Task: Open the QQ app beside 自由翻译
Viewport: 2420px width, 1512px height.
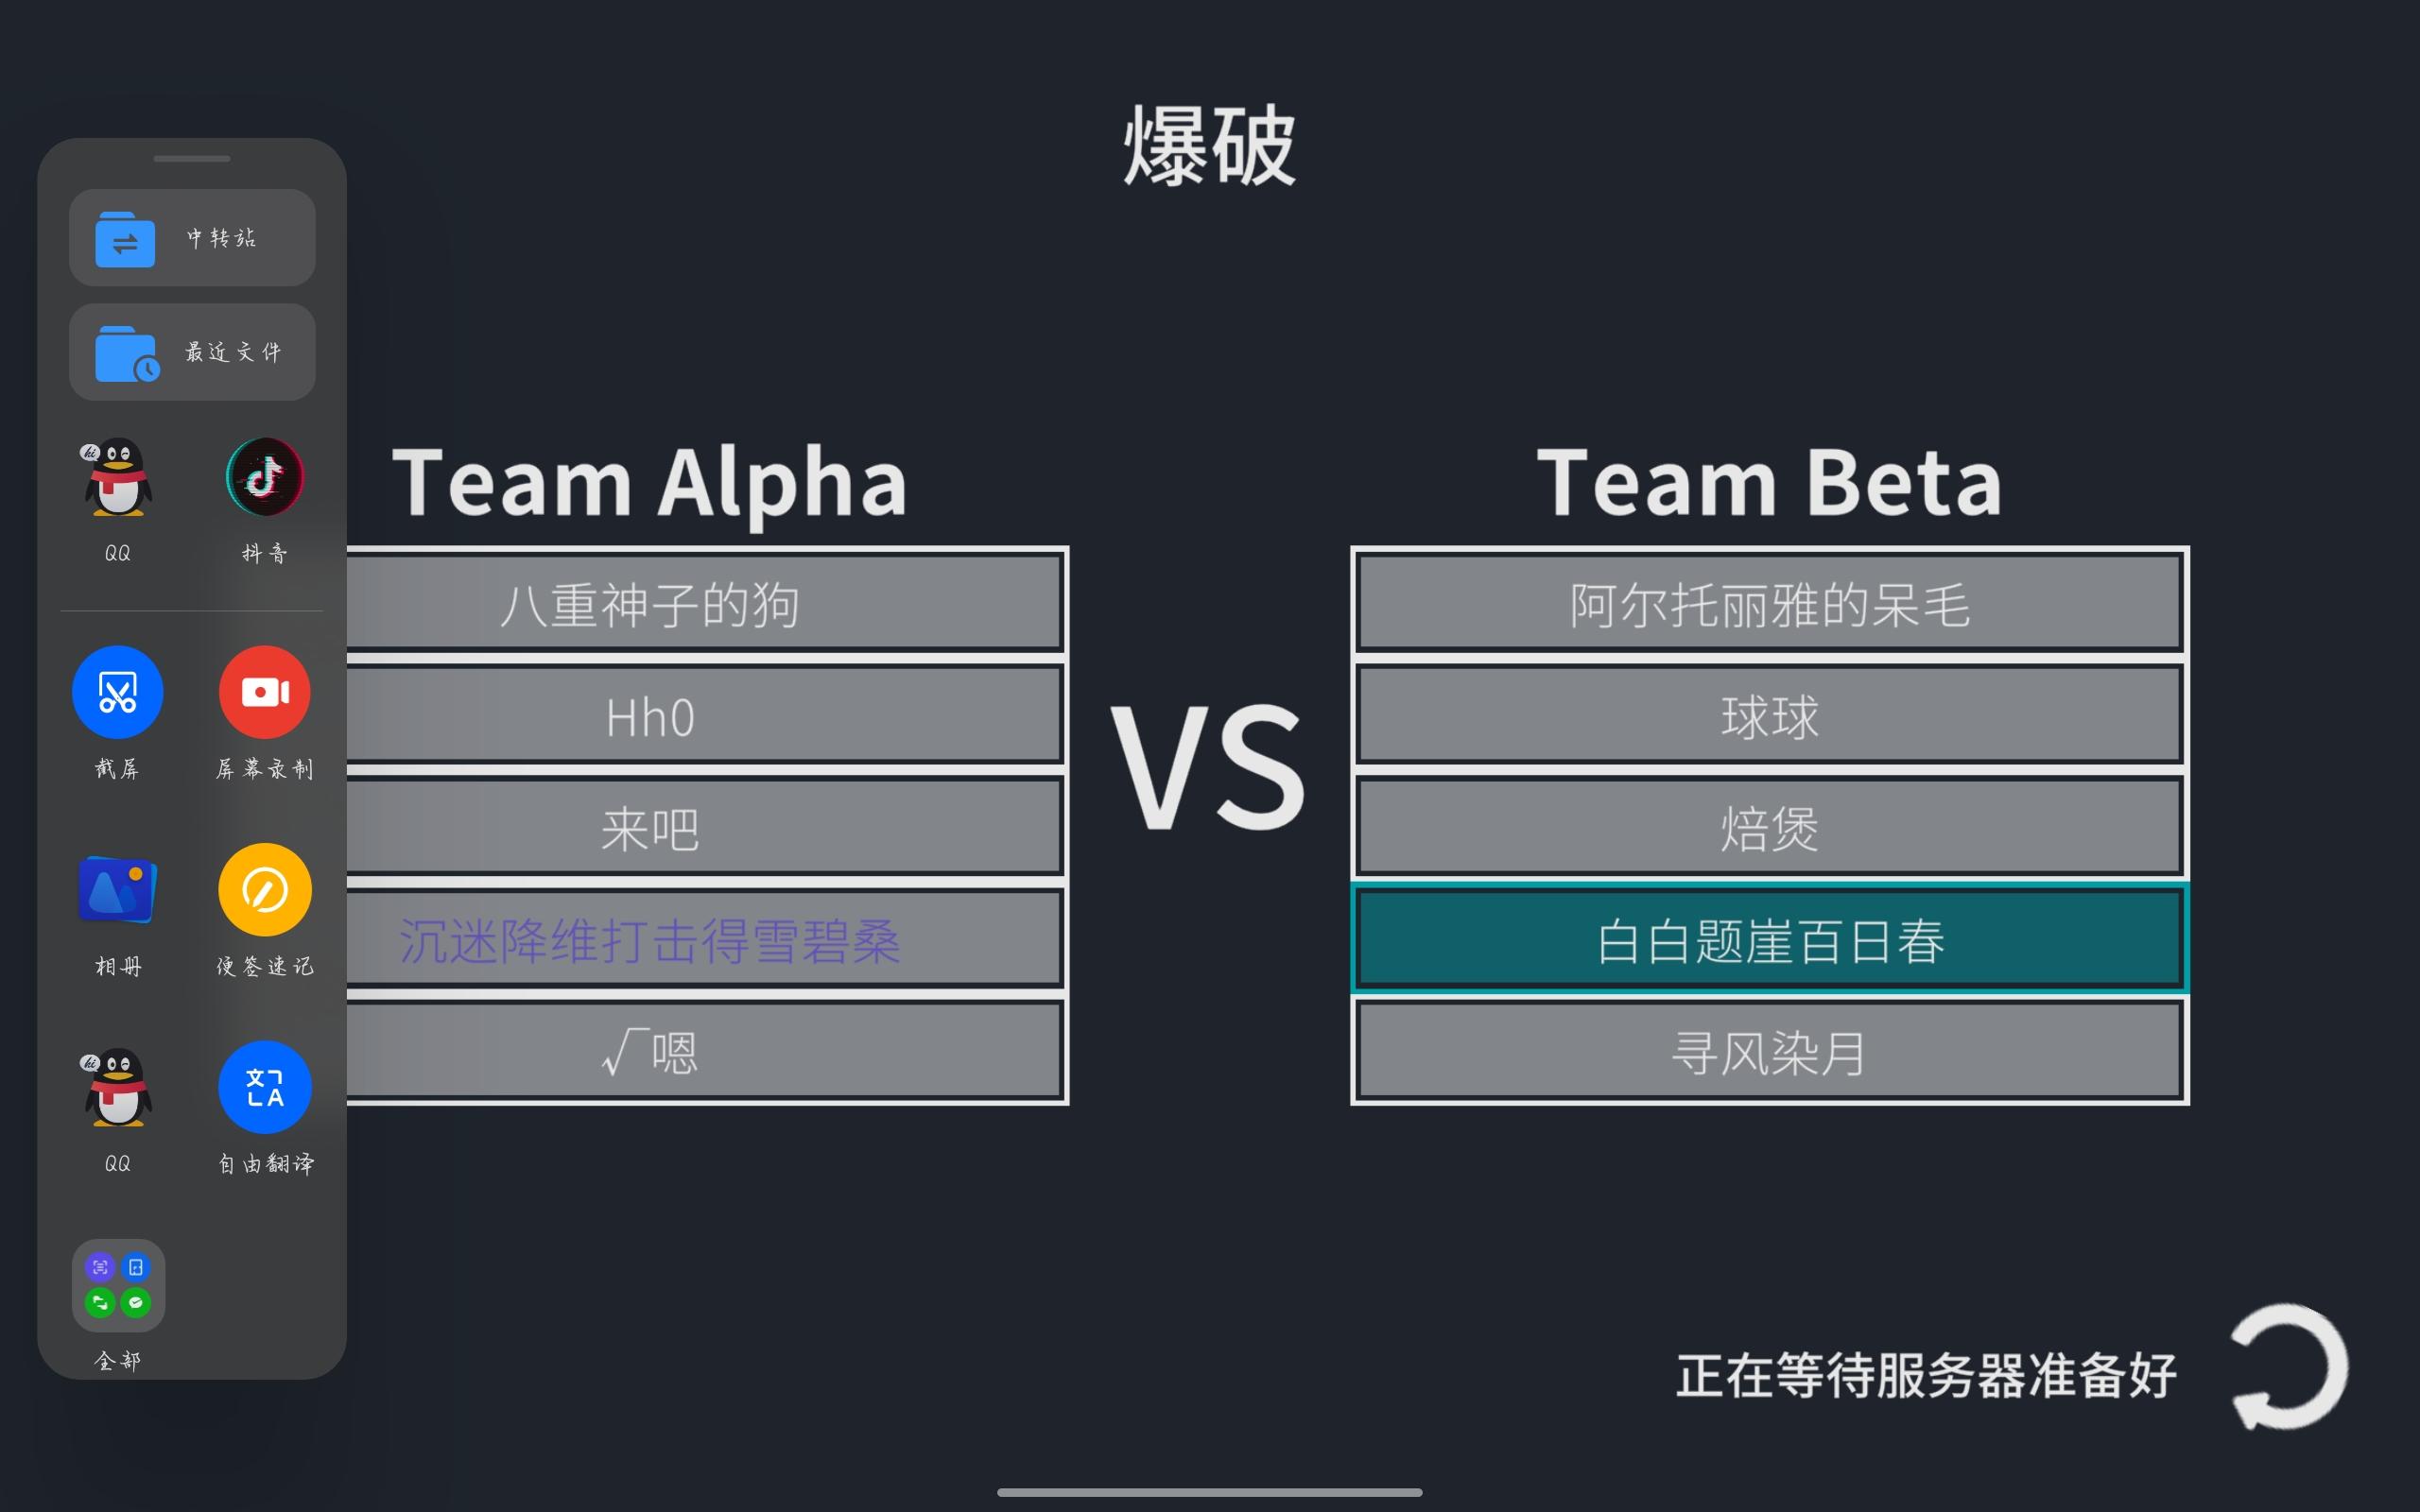Action: click(x=118, y=1087)
